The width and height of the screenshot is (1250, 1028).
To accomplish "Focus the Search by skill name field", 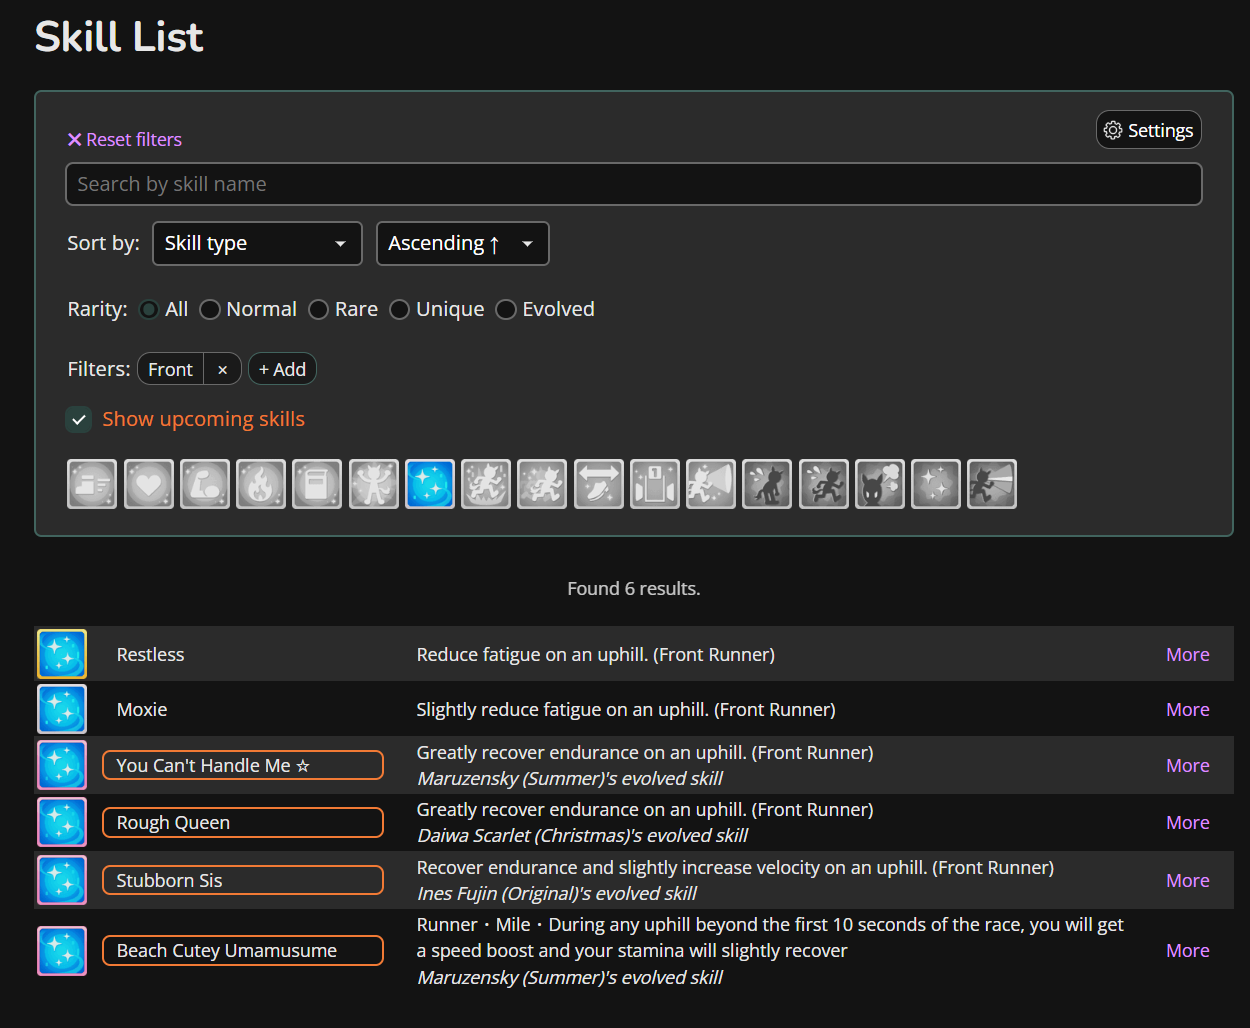I will [634, 184].
